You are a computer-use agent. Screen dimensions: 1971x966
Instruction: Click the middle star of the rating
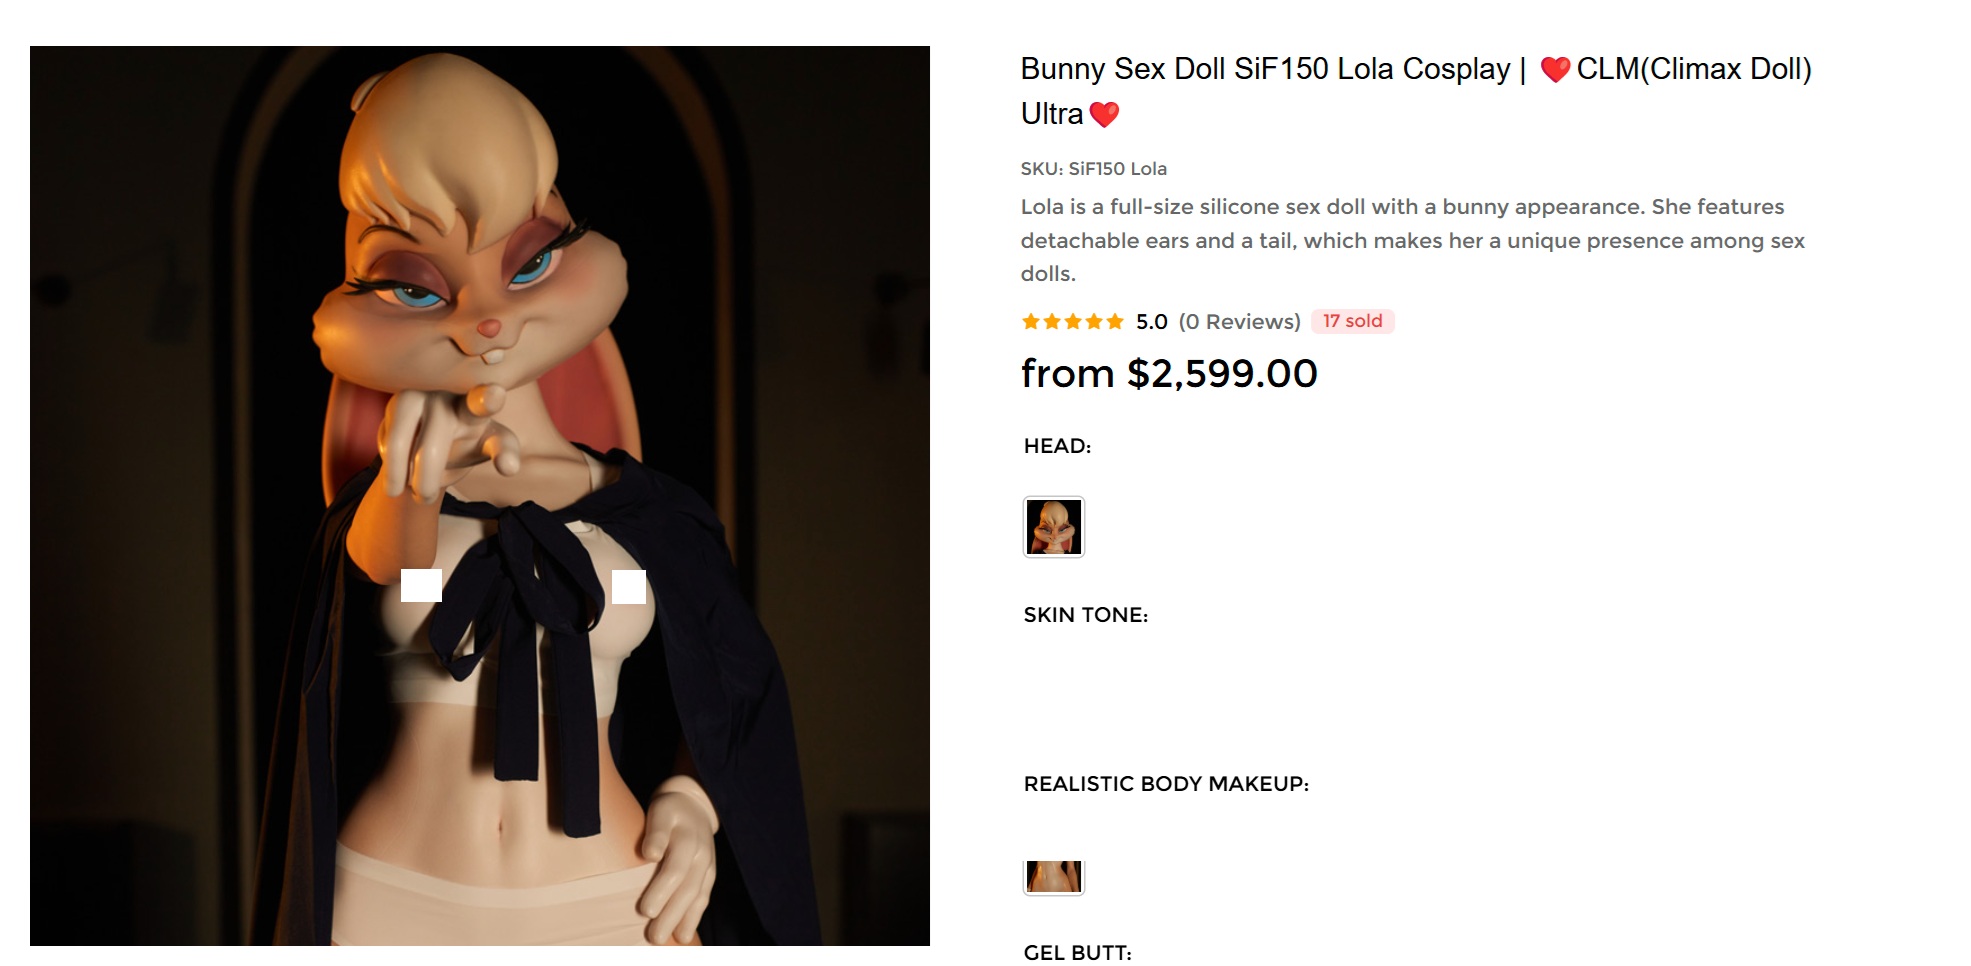pos(1073,321)
